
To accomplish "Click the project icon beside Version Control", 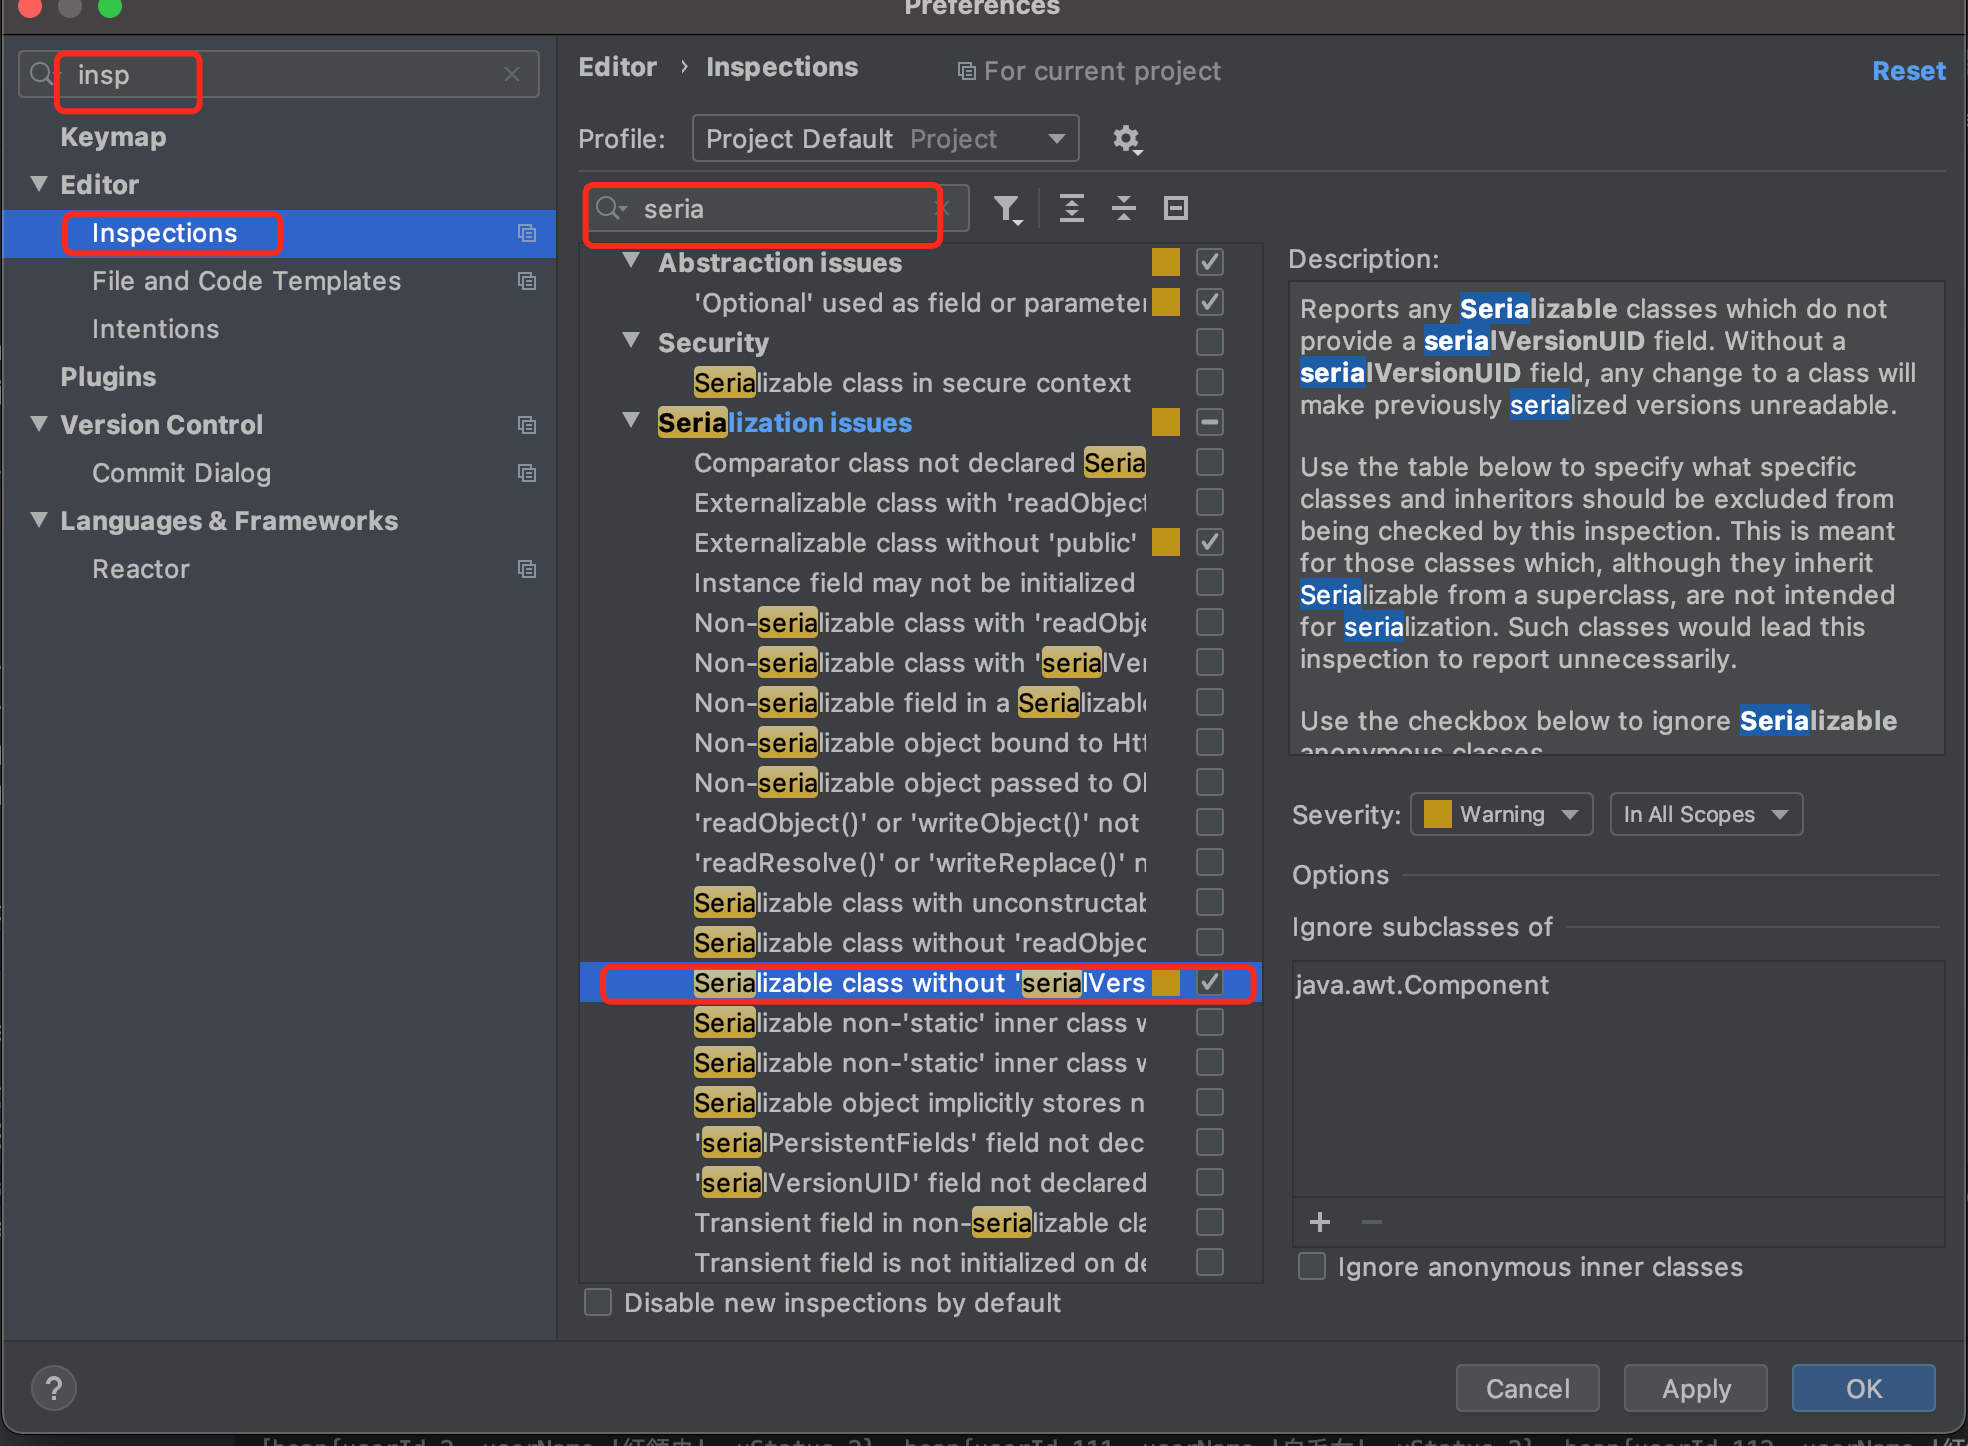I will (527, 425).
